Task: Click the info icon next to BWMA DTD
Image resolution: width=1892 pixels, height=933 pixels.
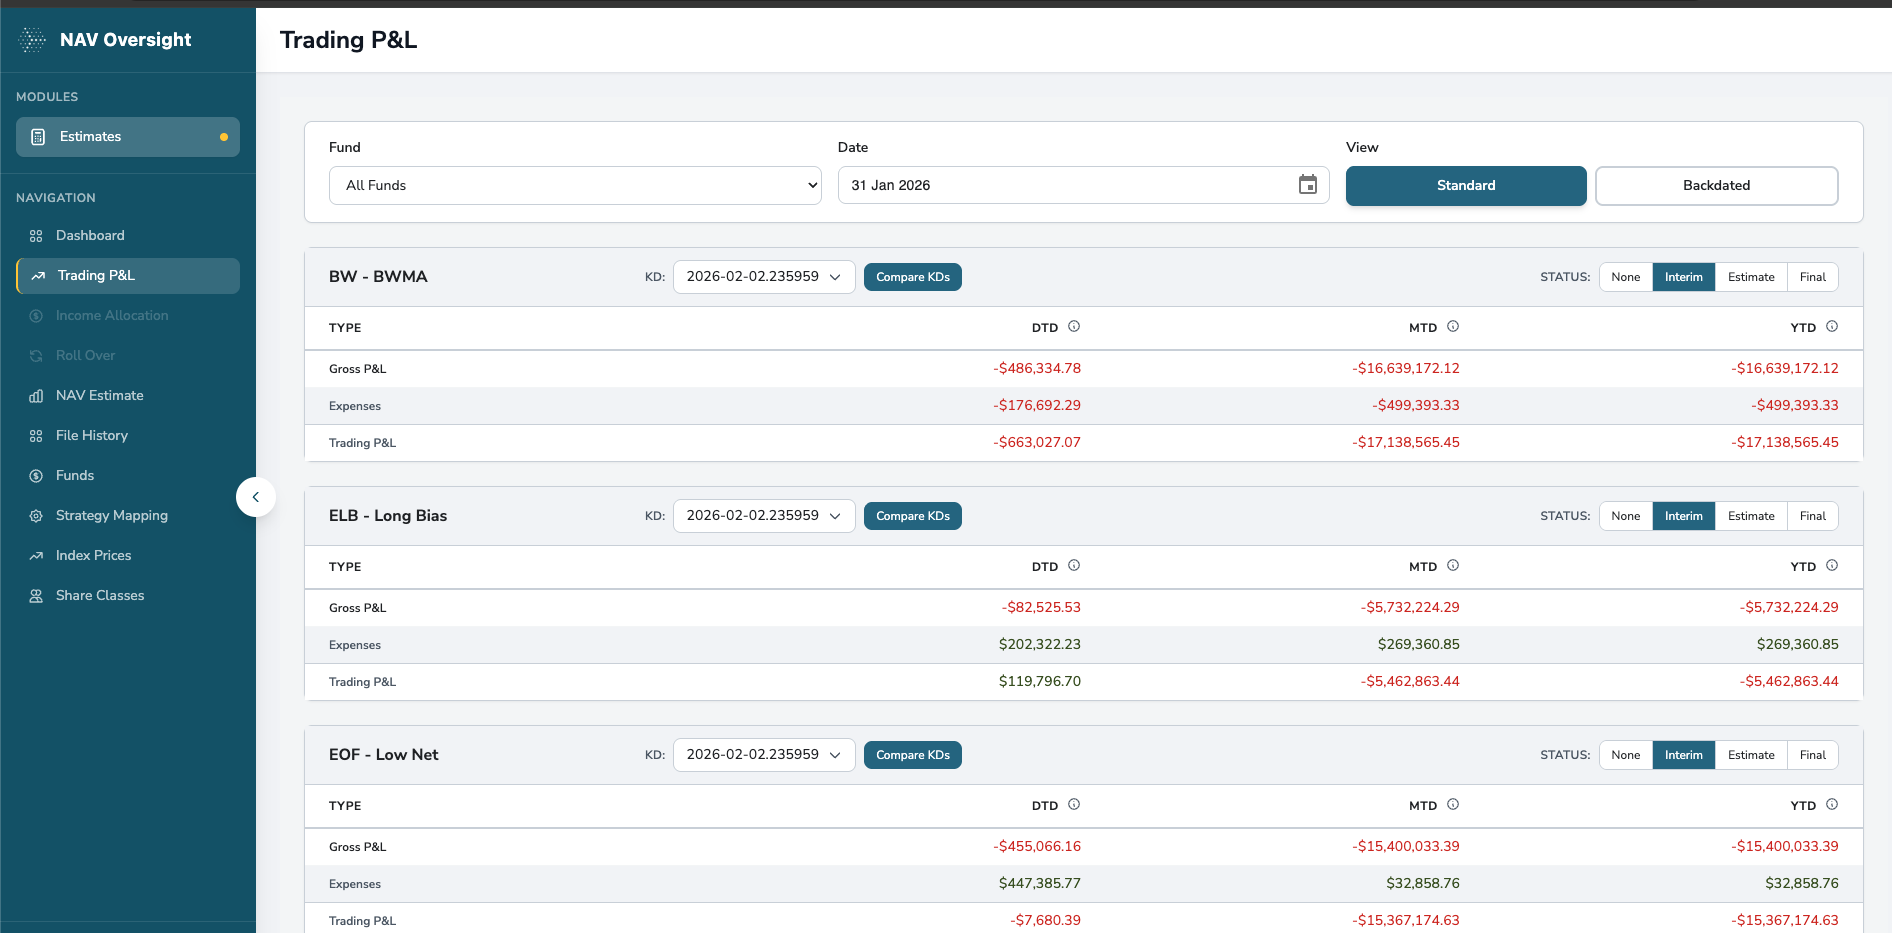Action: tap(1074, 327)
